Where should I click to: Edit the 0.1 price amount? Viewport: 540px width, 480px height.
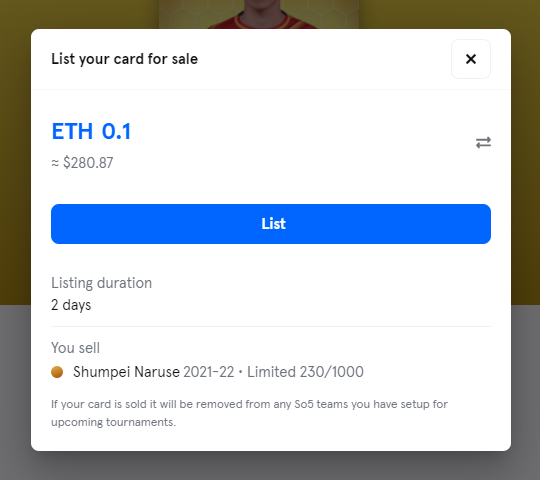click(116, 131)
